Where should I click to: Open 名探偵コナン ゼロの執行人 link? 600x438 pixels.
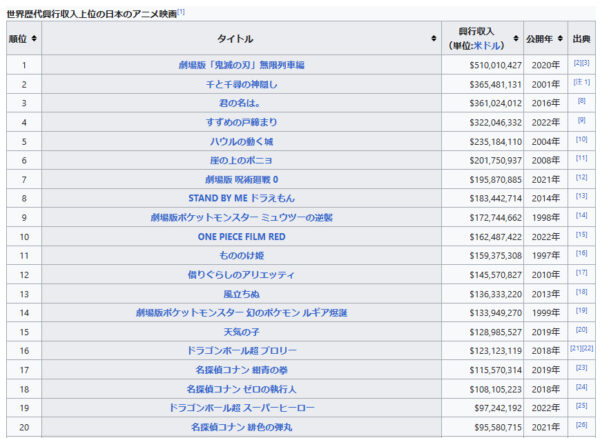pos(241,389)
